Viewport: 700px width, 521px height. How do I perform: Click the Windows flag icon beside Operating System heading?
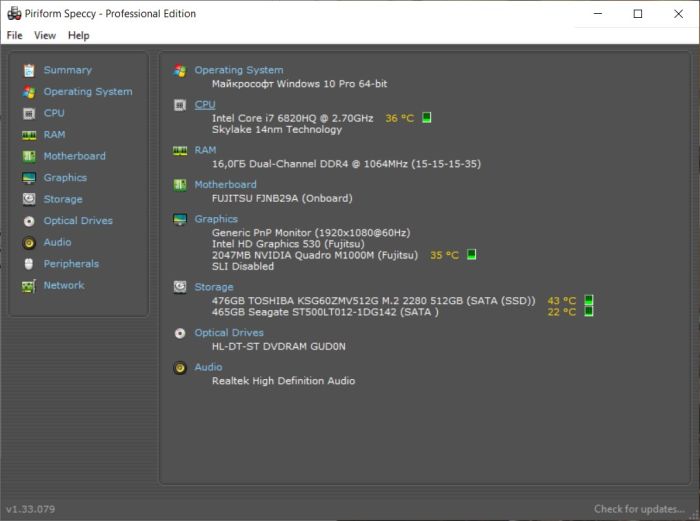pos(180,71)
